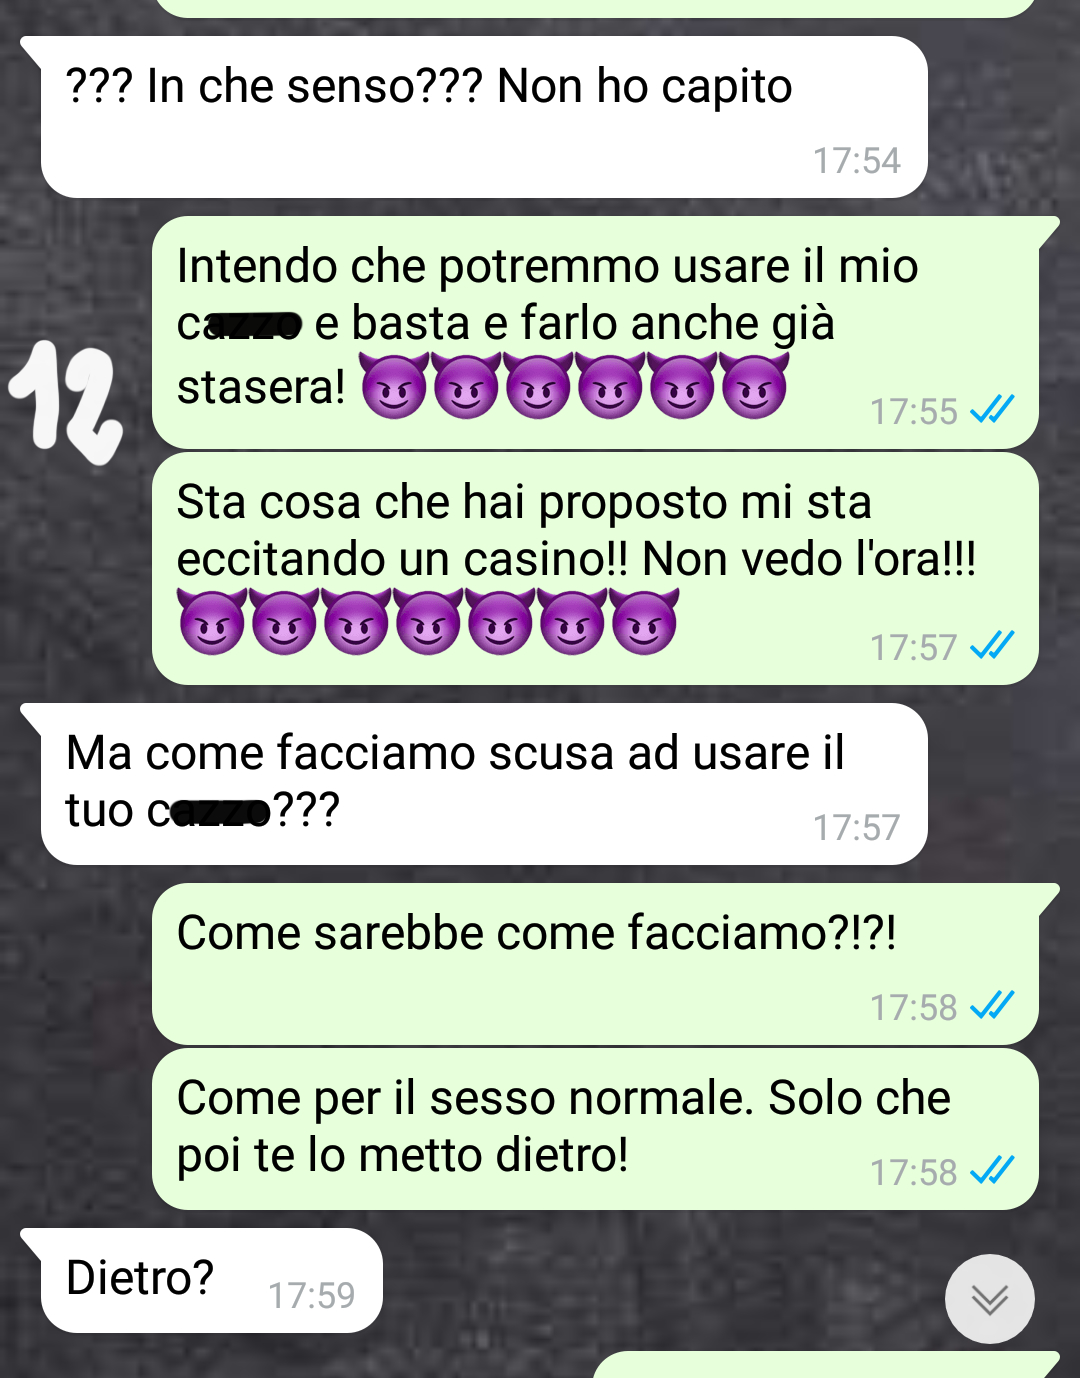Select the 'Come sarebbe come facciamo?!?!' bubble
The width and height of the screenshot is (1080, 1378).
pos(604,964)
